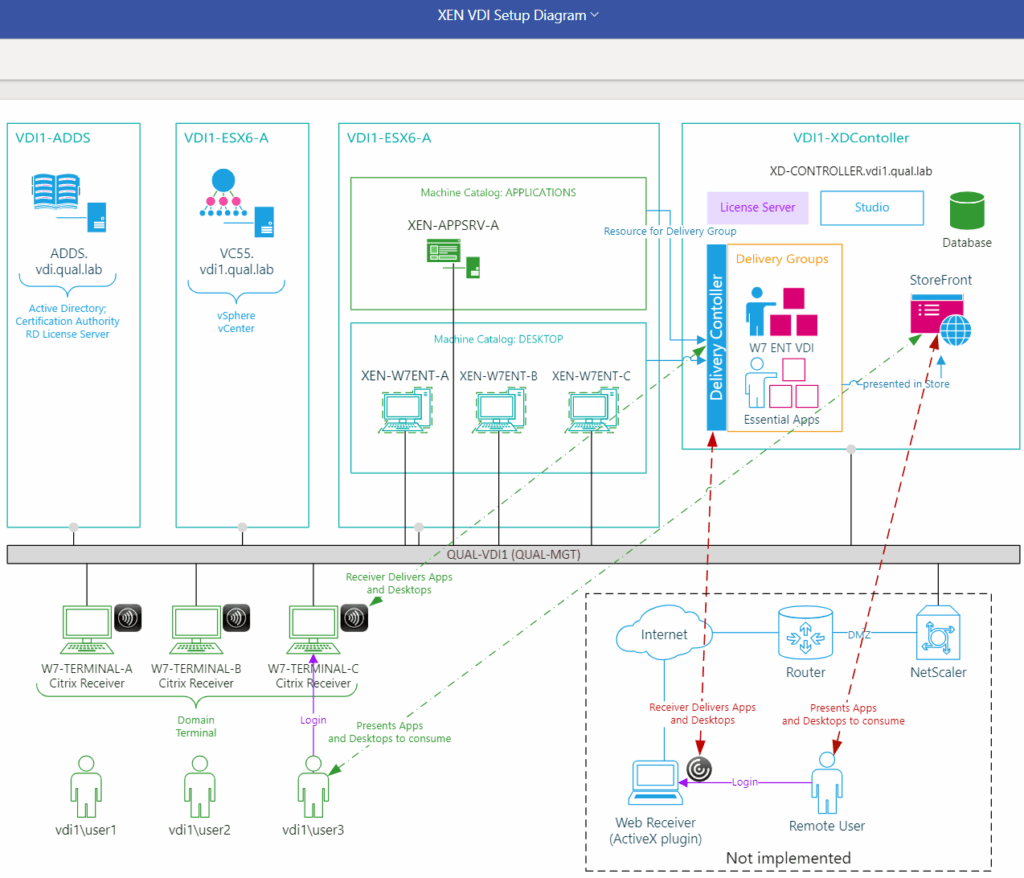Select the Router icon
1024x878 pixels.
point(806,632)
